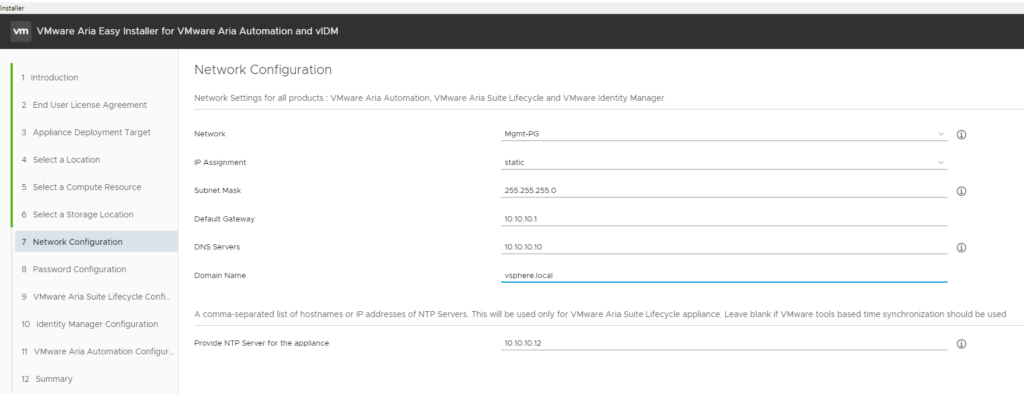Image resolution: width=1024 pixels, height=394 pixels.
Task: Click info icon for NTP Server field
Action: [x=961, y=344]
